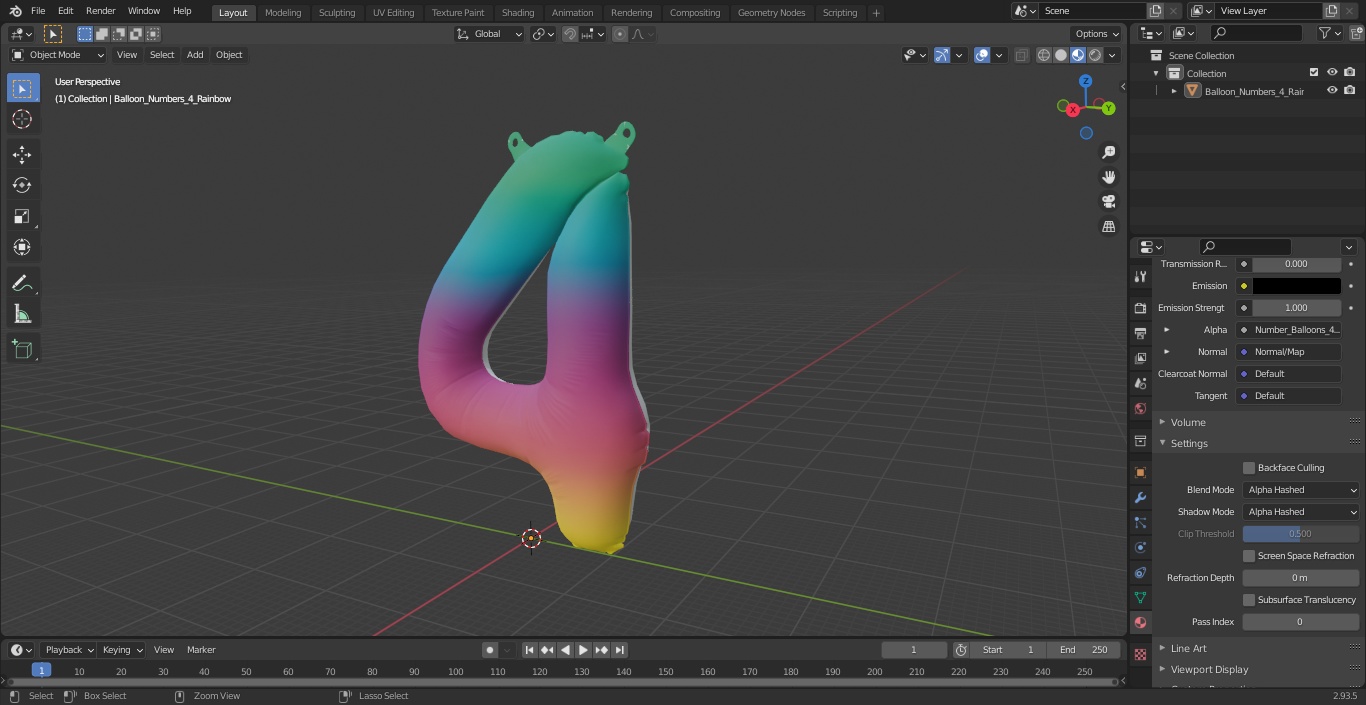Select the Measure tool

pyautogui.click(x=22, y=314)
